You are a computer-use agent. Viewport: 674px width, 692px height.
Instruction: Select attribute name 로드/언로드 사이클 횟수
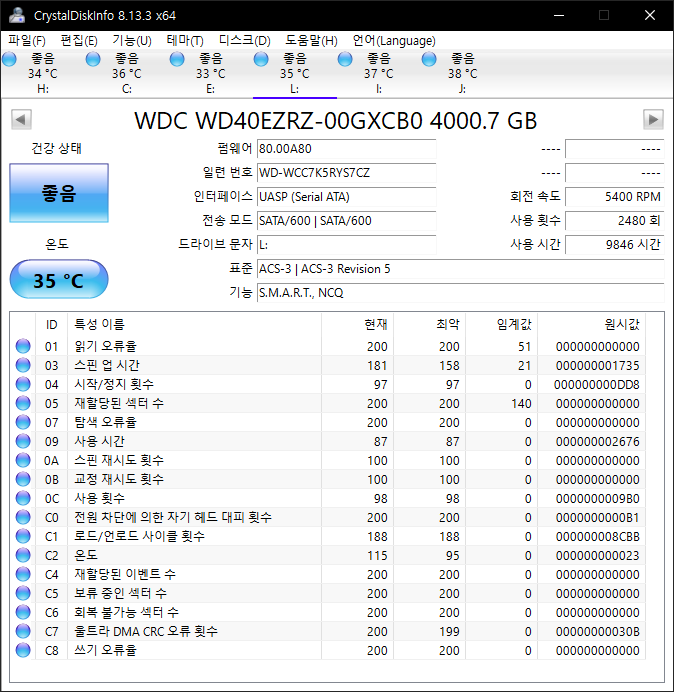[x=139, y=536]
